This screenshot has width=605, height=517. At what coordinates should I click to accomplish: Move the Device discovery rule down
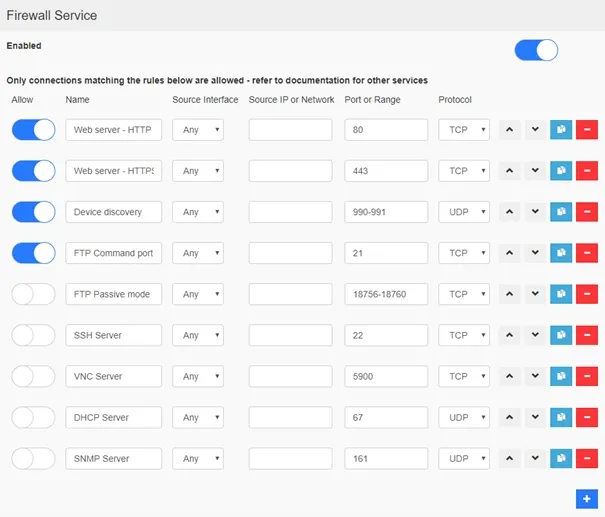535,212
